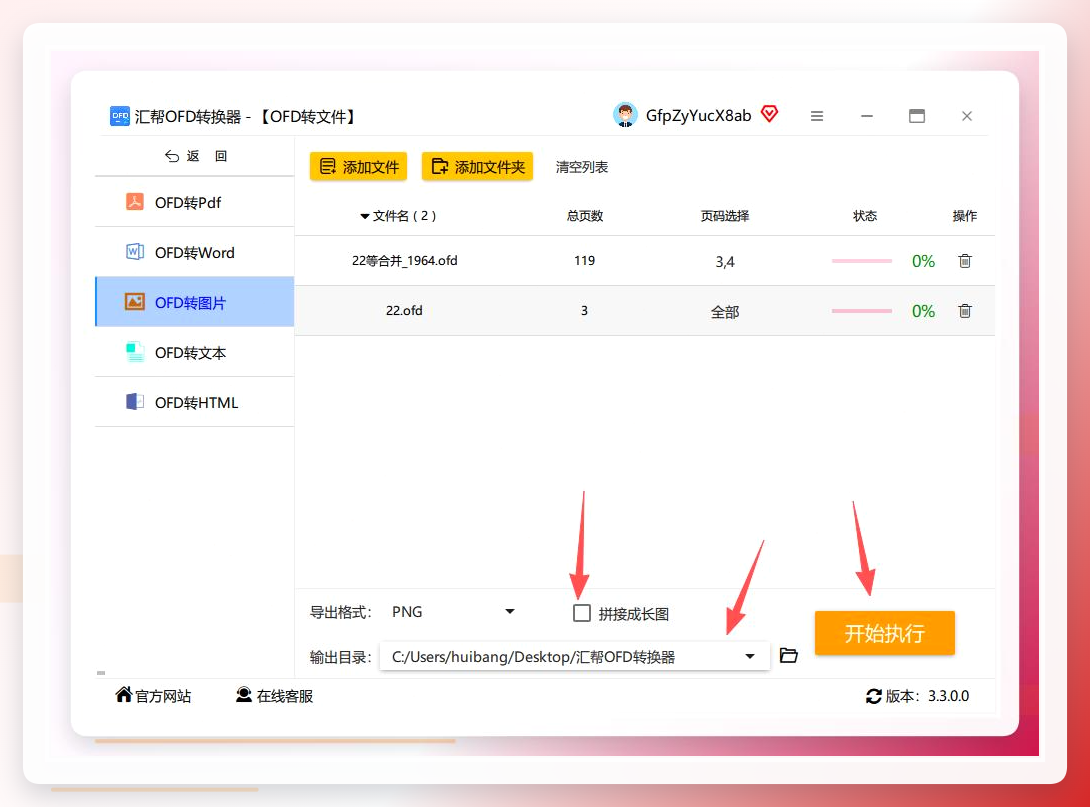Click the OFD app logo icon in title bar
The height and width of the screenshot is (807, 1090).
pos(120,116)
